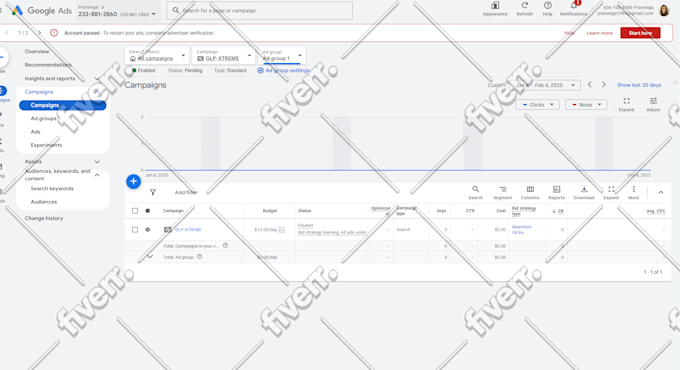Open Ads in the sidebar

(36, 131)
